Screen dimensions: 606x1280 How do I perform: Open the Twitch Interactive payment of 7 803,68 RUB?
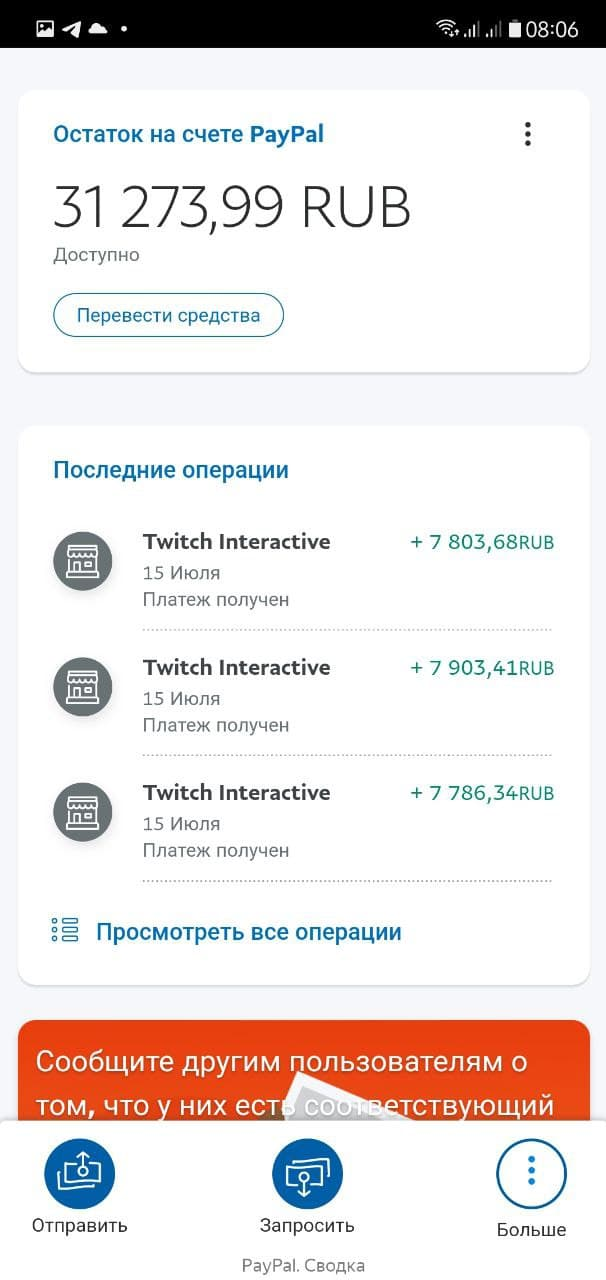coord(237,542)
